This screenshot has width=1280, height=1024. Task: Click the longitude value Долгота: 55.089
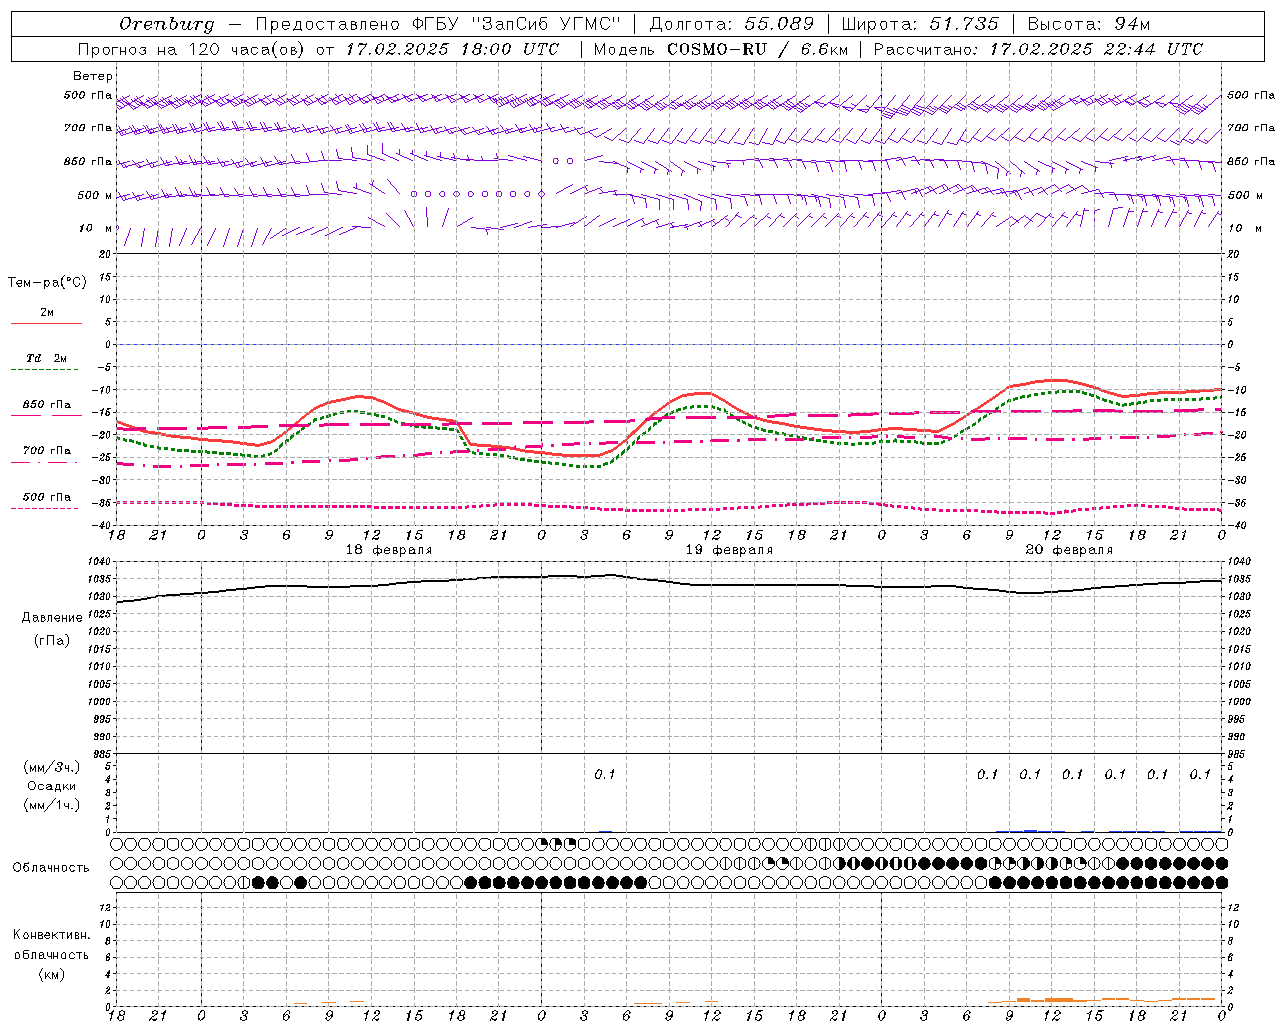point(732,23)
